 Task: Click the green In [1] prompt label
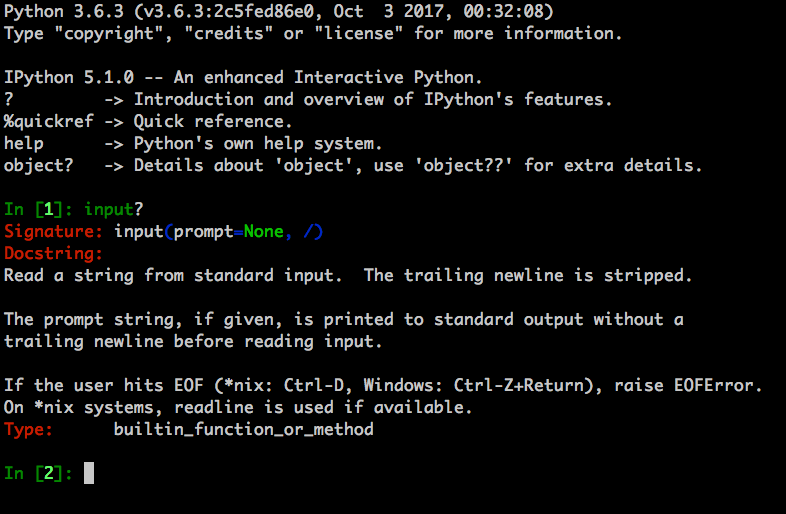point(38,209)
